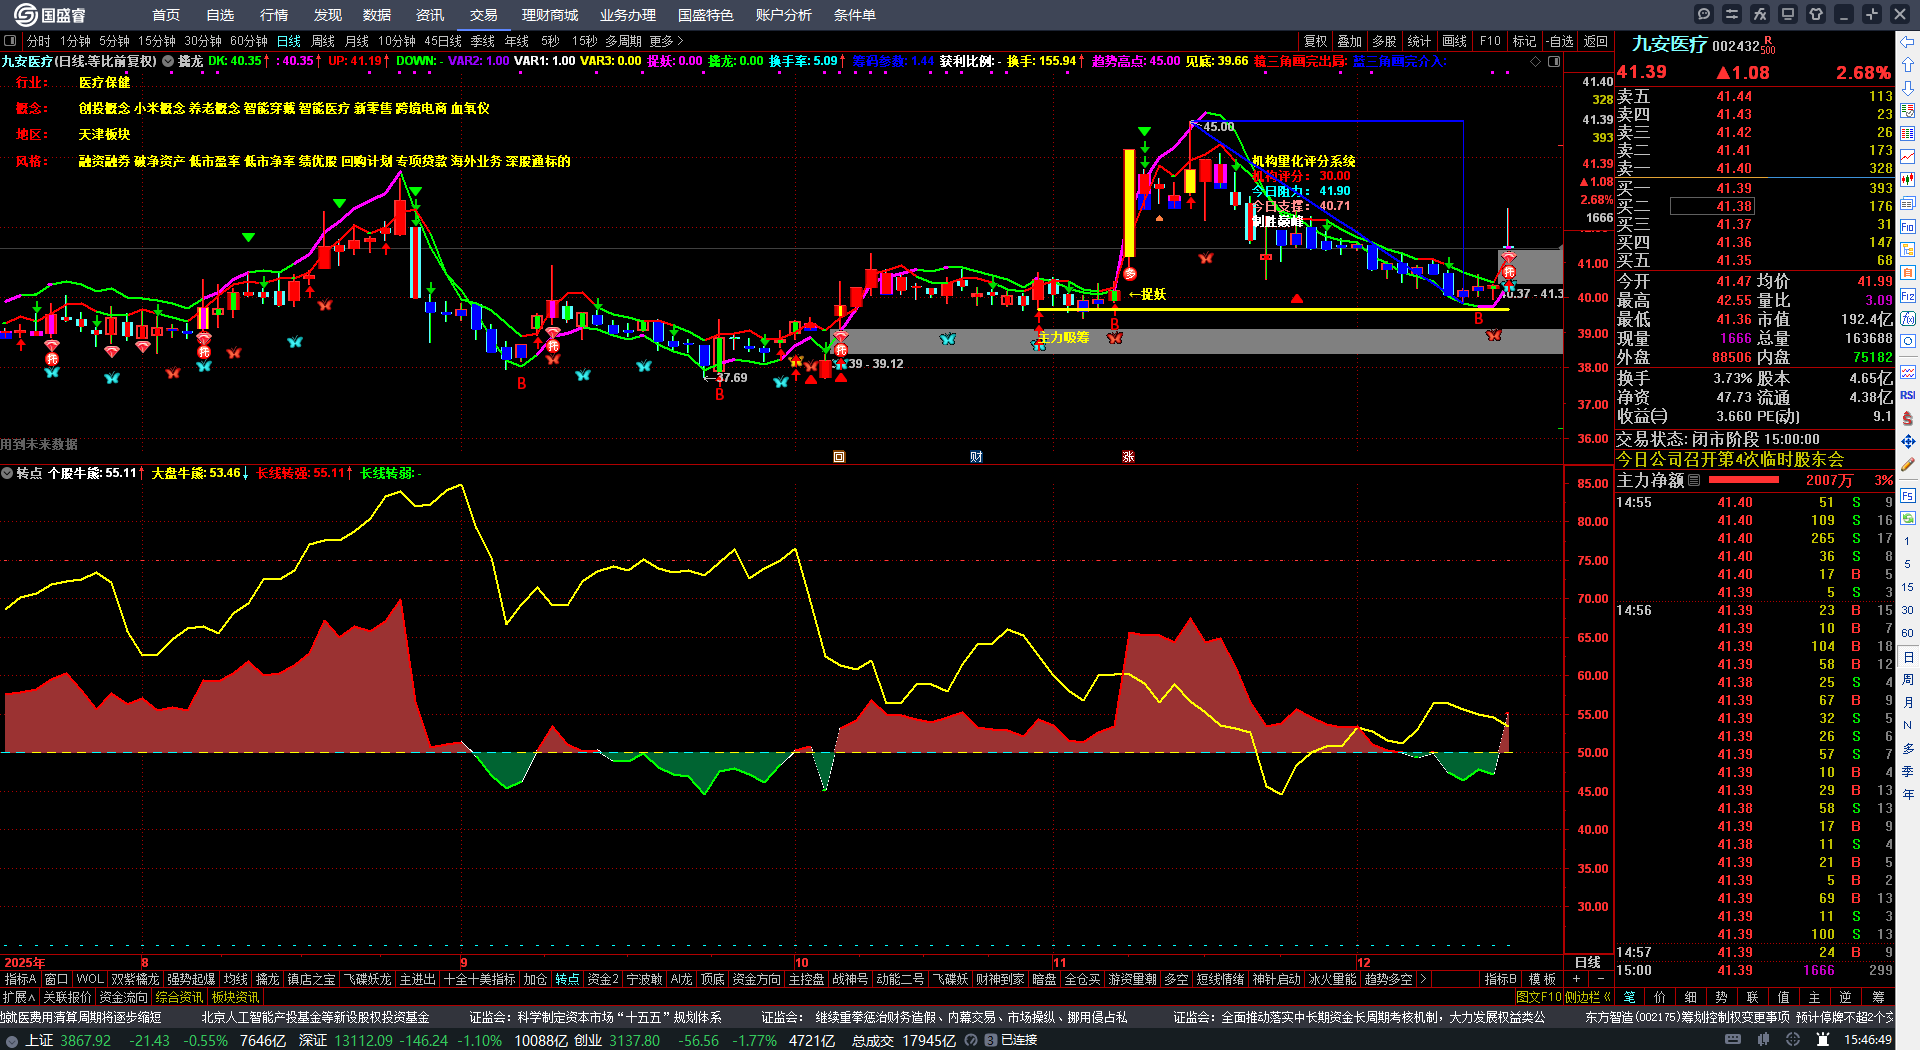The image size is (1920, 1050).
Task: Select the 筹 tab at bottom right
Action: tap(1878, 997)
